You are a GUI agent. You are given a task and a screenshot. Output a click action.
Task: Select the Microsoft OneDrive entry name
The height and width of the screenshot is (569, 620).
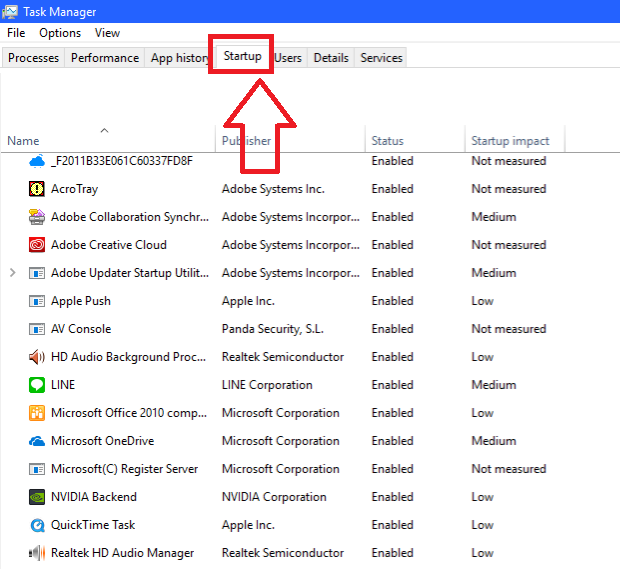pos(102,441)
